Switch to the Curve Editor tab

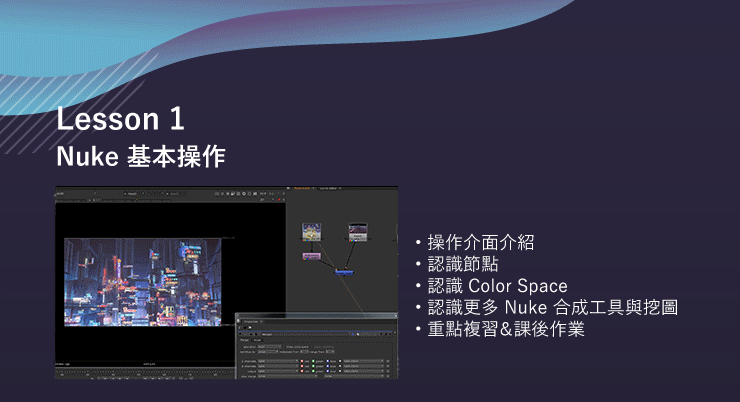pos(328,188)
